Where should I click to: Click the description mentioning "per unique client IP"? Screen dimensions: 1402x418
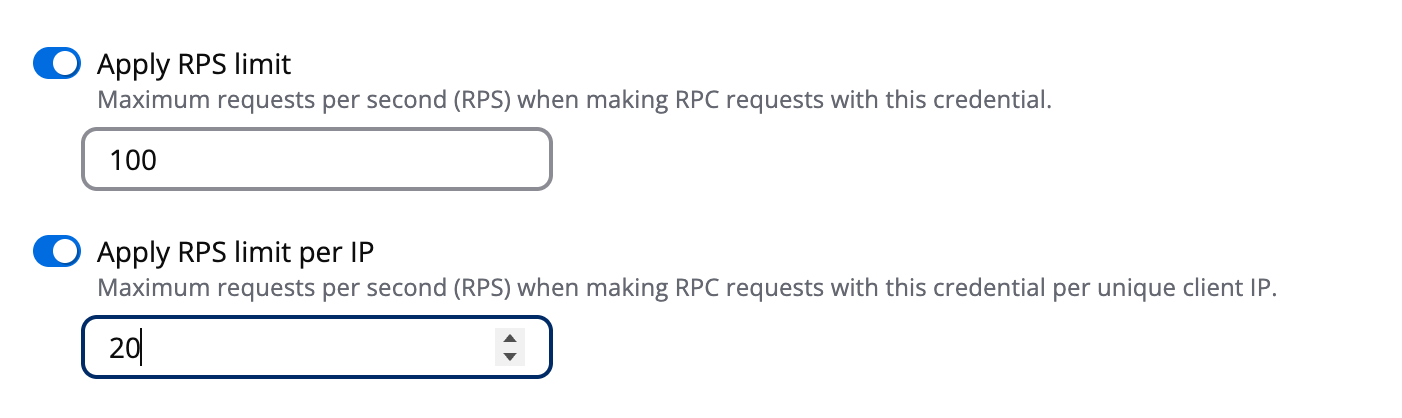click(687, 288)
